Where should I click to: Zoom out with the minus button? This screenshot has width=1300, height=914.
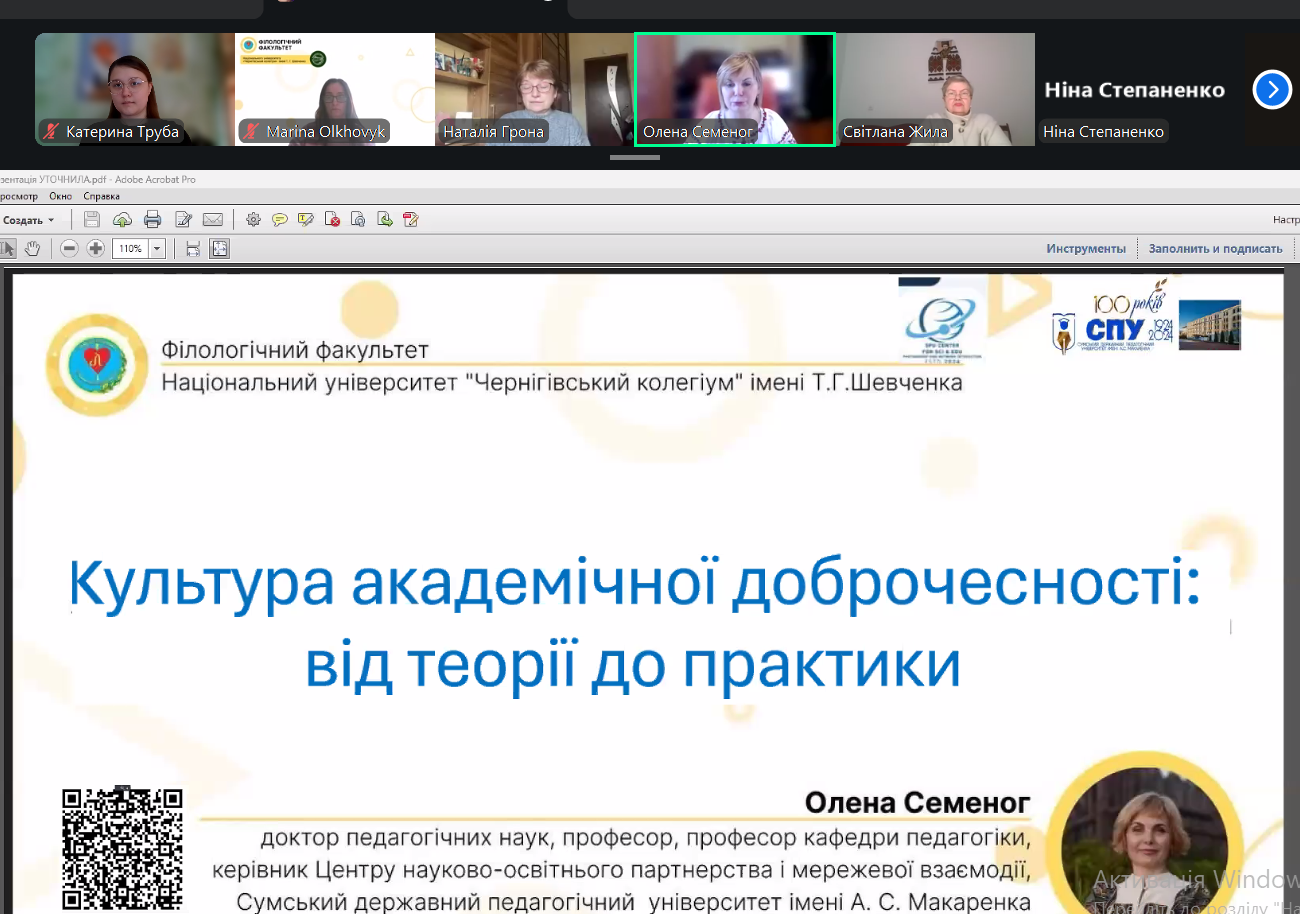[69, 249]
